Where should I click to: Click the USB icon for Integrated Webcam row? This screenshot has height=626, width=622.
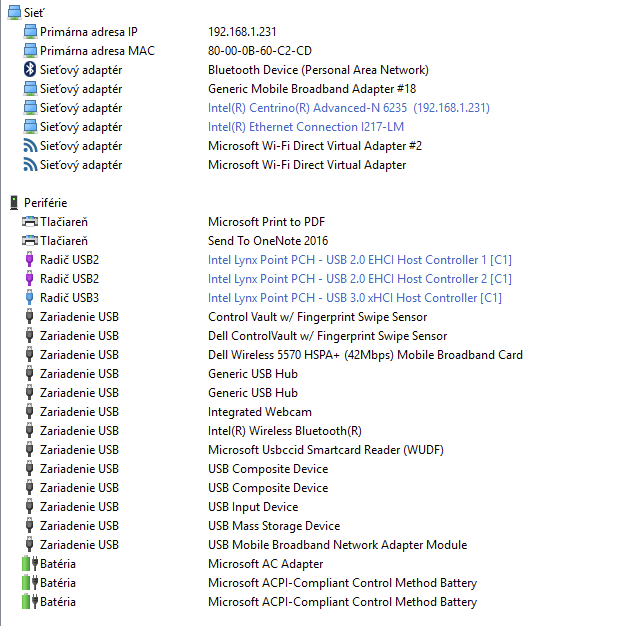point(30,412)
